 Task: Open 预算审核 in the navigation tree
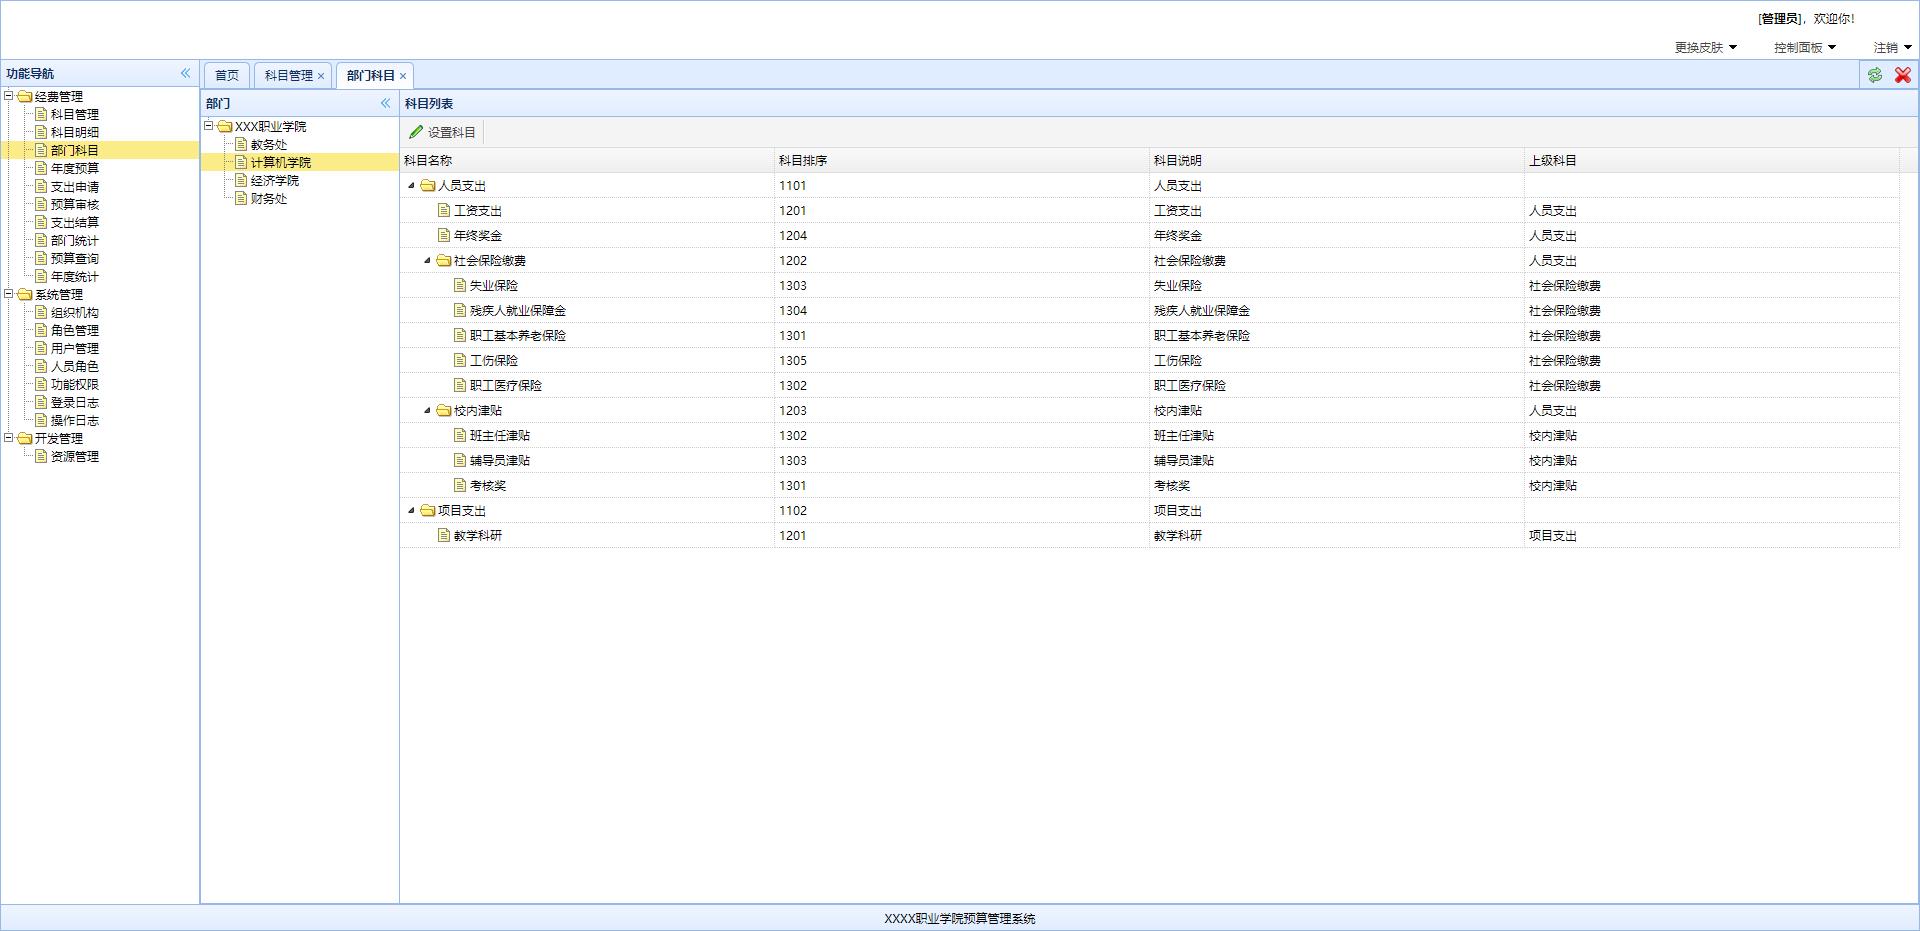point(75,205)
